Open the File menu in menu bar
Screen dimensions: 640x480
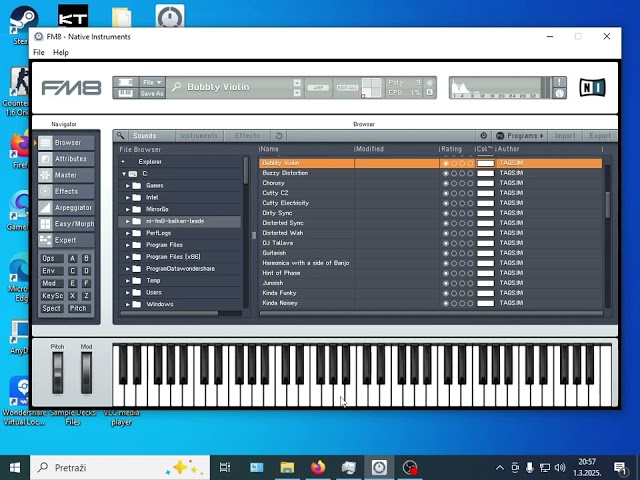click(x=39, y=52)
